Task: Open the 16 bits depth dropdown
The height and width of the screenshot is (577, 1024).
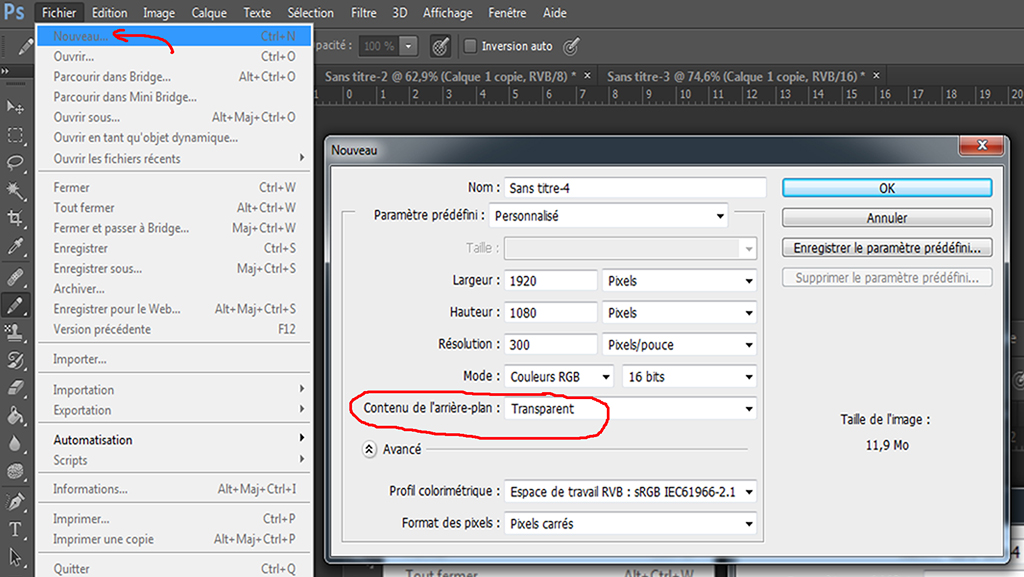Action: (x=690, y=377)
